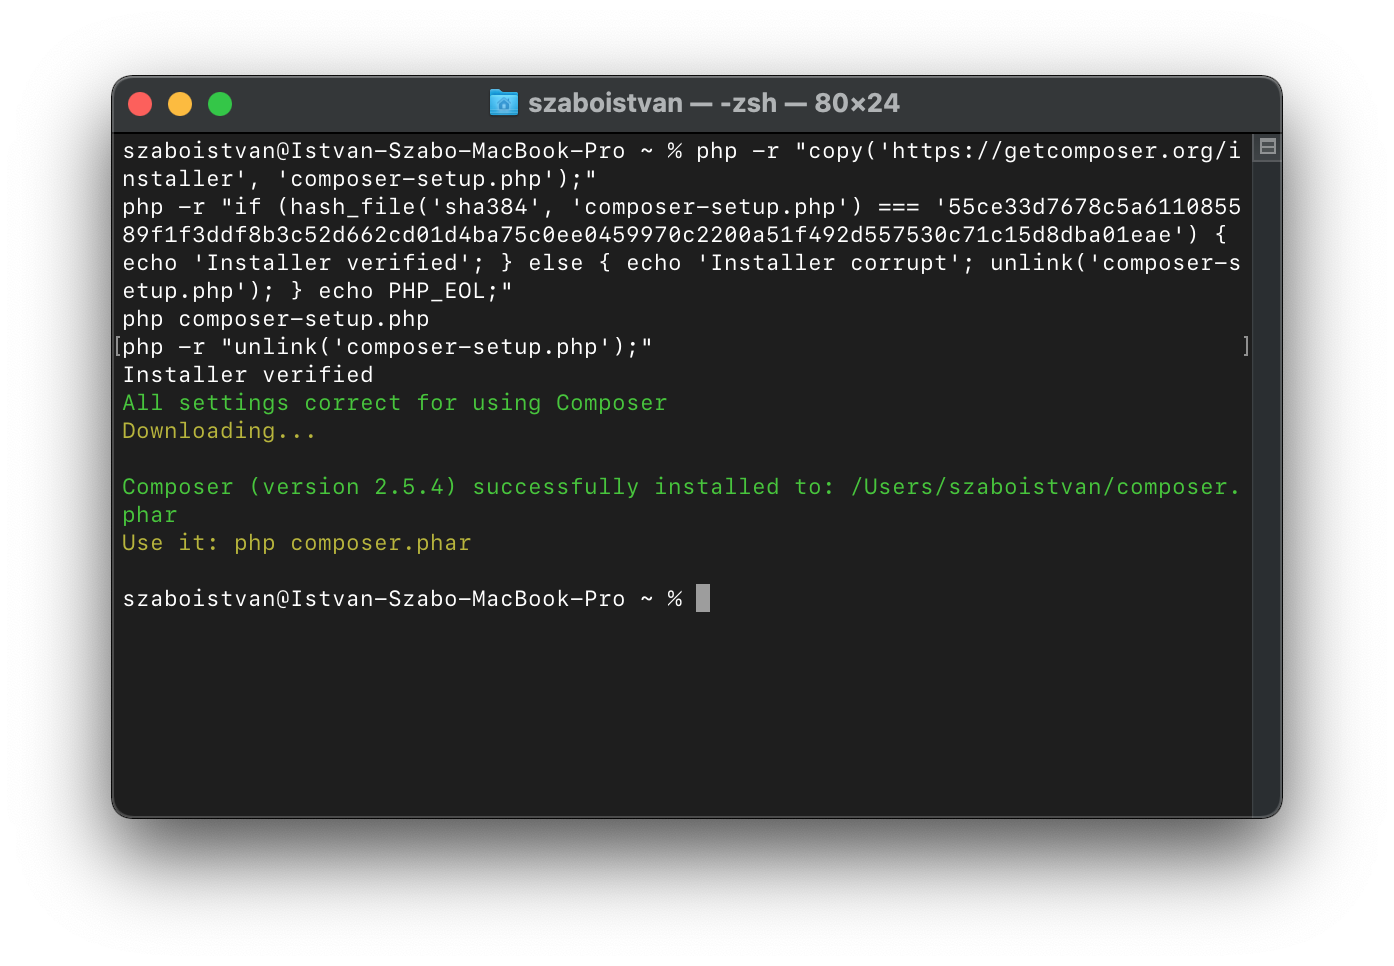This screenshot has width=1394, height=966.
Task: Click the first prompt line with 'php -r "copy('
Action: pyautogui.click(x=681, y=151)
